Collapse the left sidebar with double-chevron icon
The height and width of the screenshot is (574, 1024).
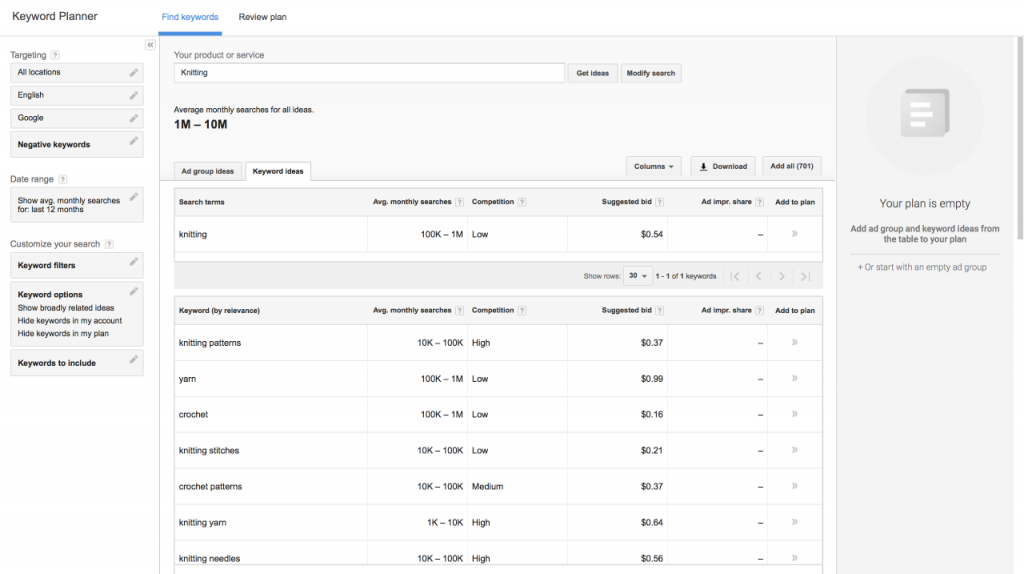[x=150, y=45]
